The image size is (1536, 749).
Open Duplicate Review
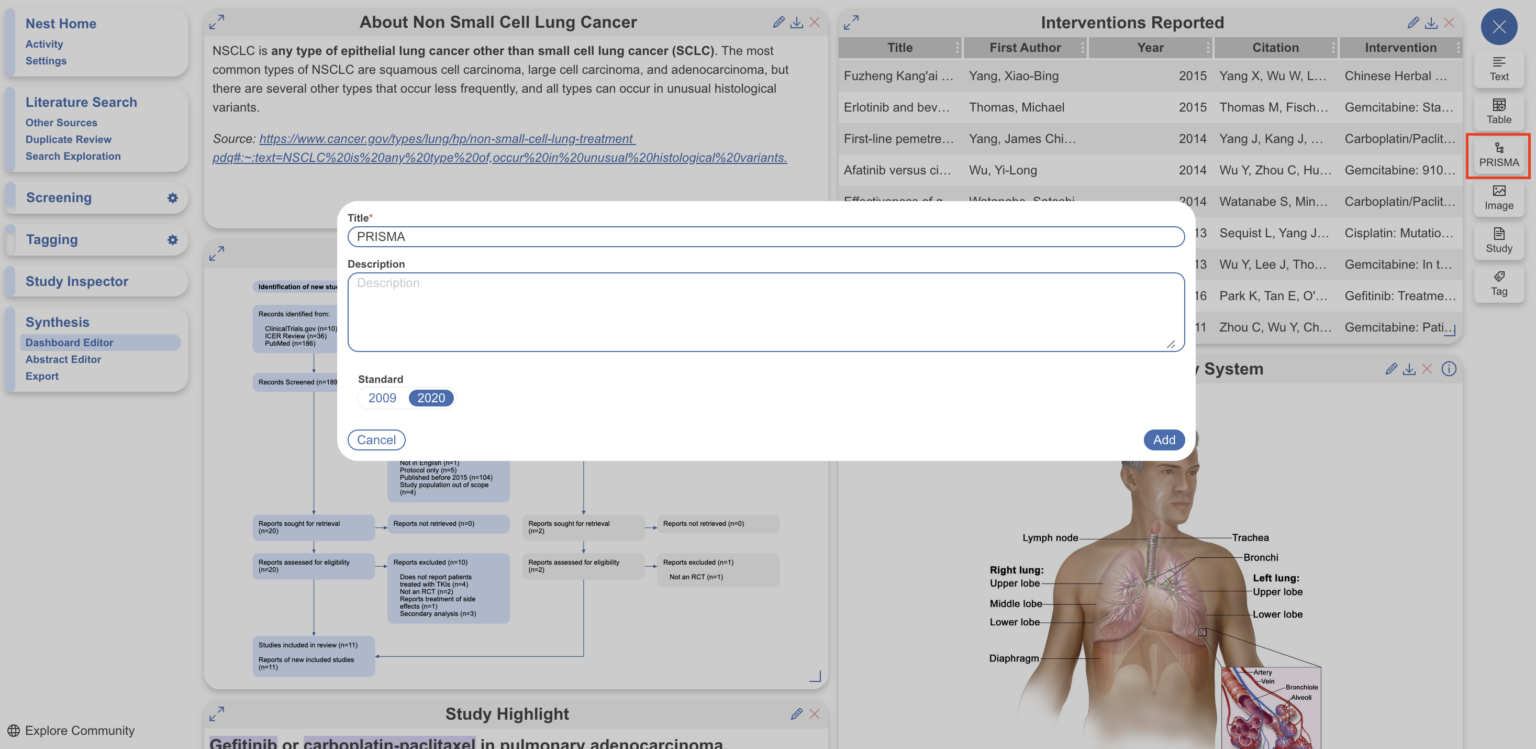click(69, 139)
